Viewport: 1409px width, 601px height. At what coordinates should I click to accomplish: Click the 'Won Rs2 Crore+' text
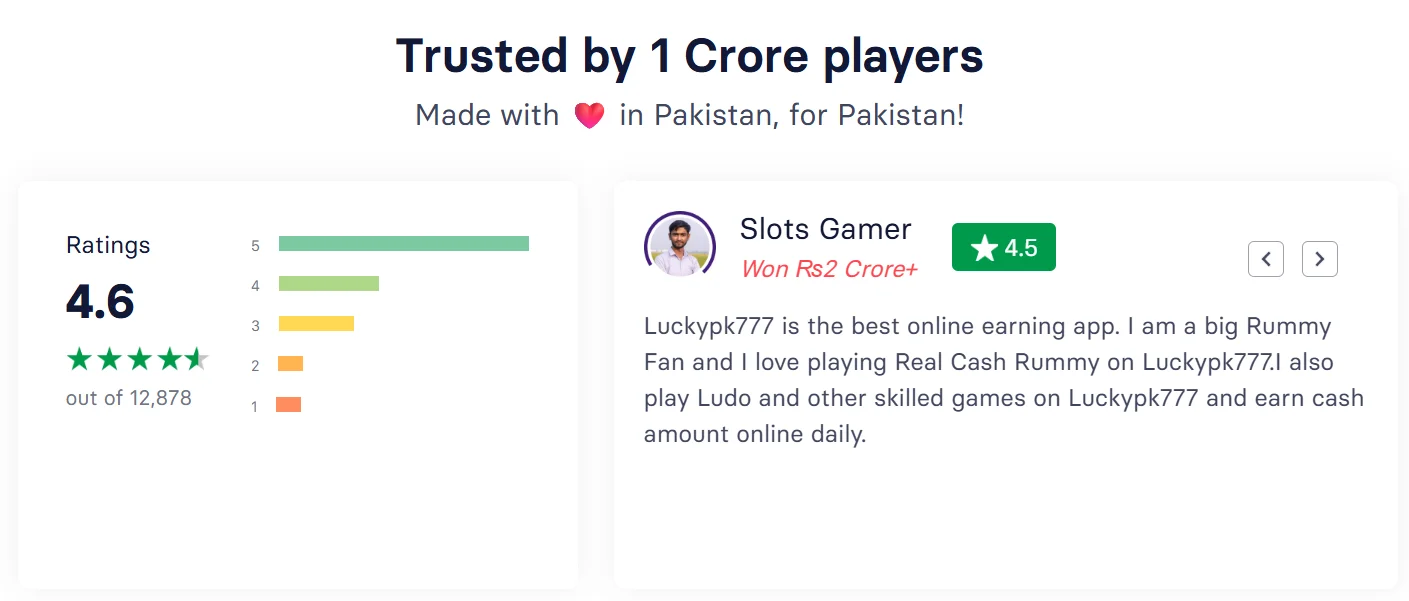829,269
